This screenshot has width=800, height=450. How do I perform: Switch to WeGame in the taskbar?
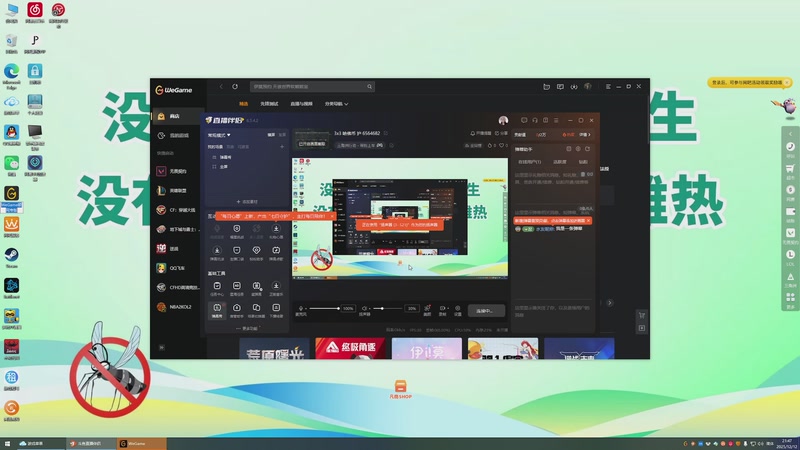[141, 444]
